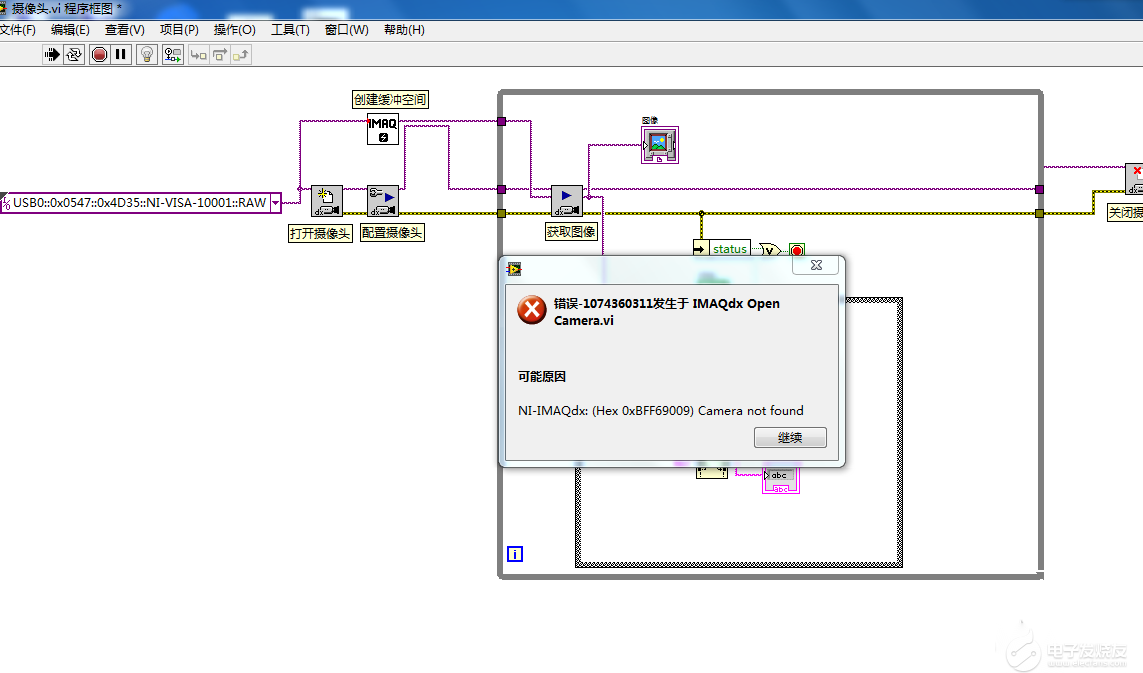Select the configure camera node icon
Image resolution: width=1143 pixels, height=673 pixels.
[x=382, y=201]
